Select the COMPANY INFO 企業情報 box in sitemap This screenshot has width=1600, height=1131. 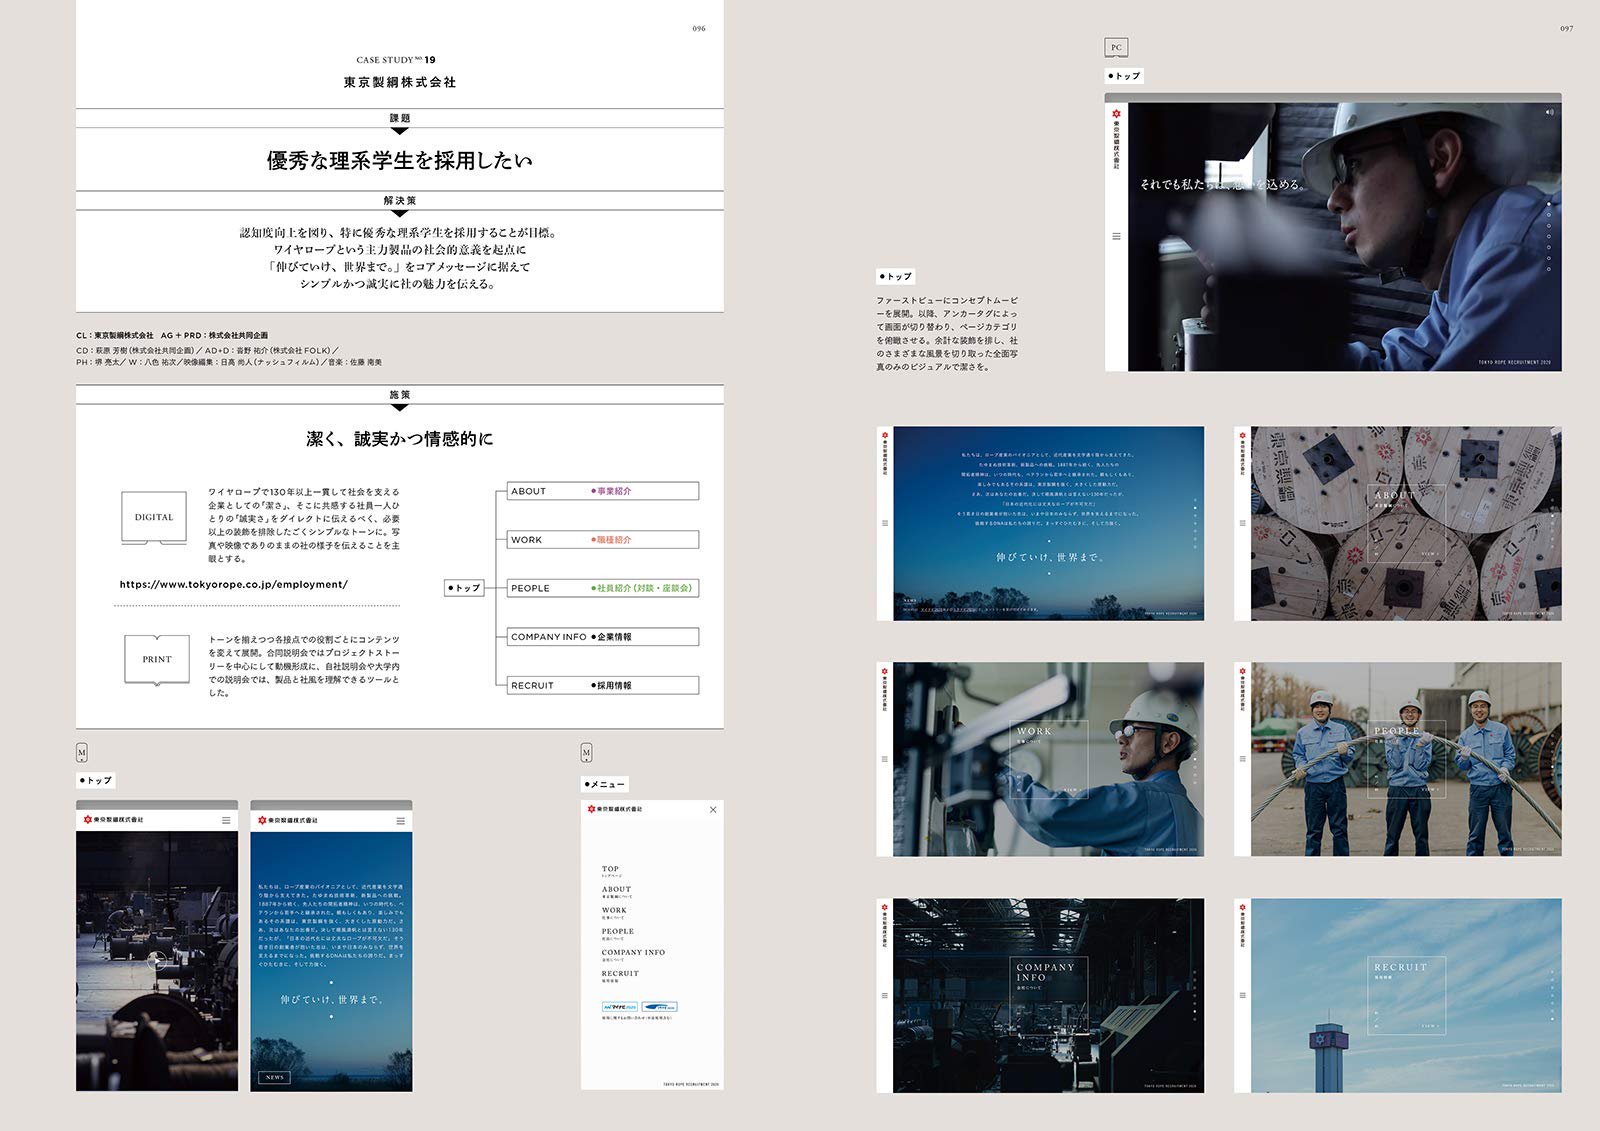tap(603, 637)
